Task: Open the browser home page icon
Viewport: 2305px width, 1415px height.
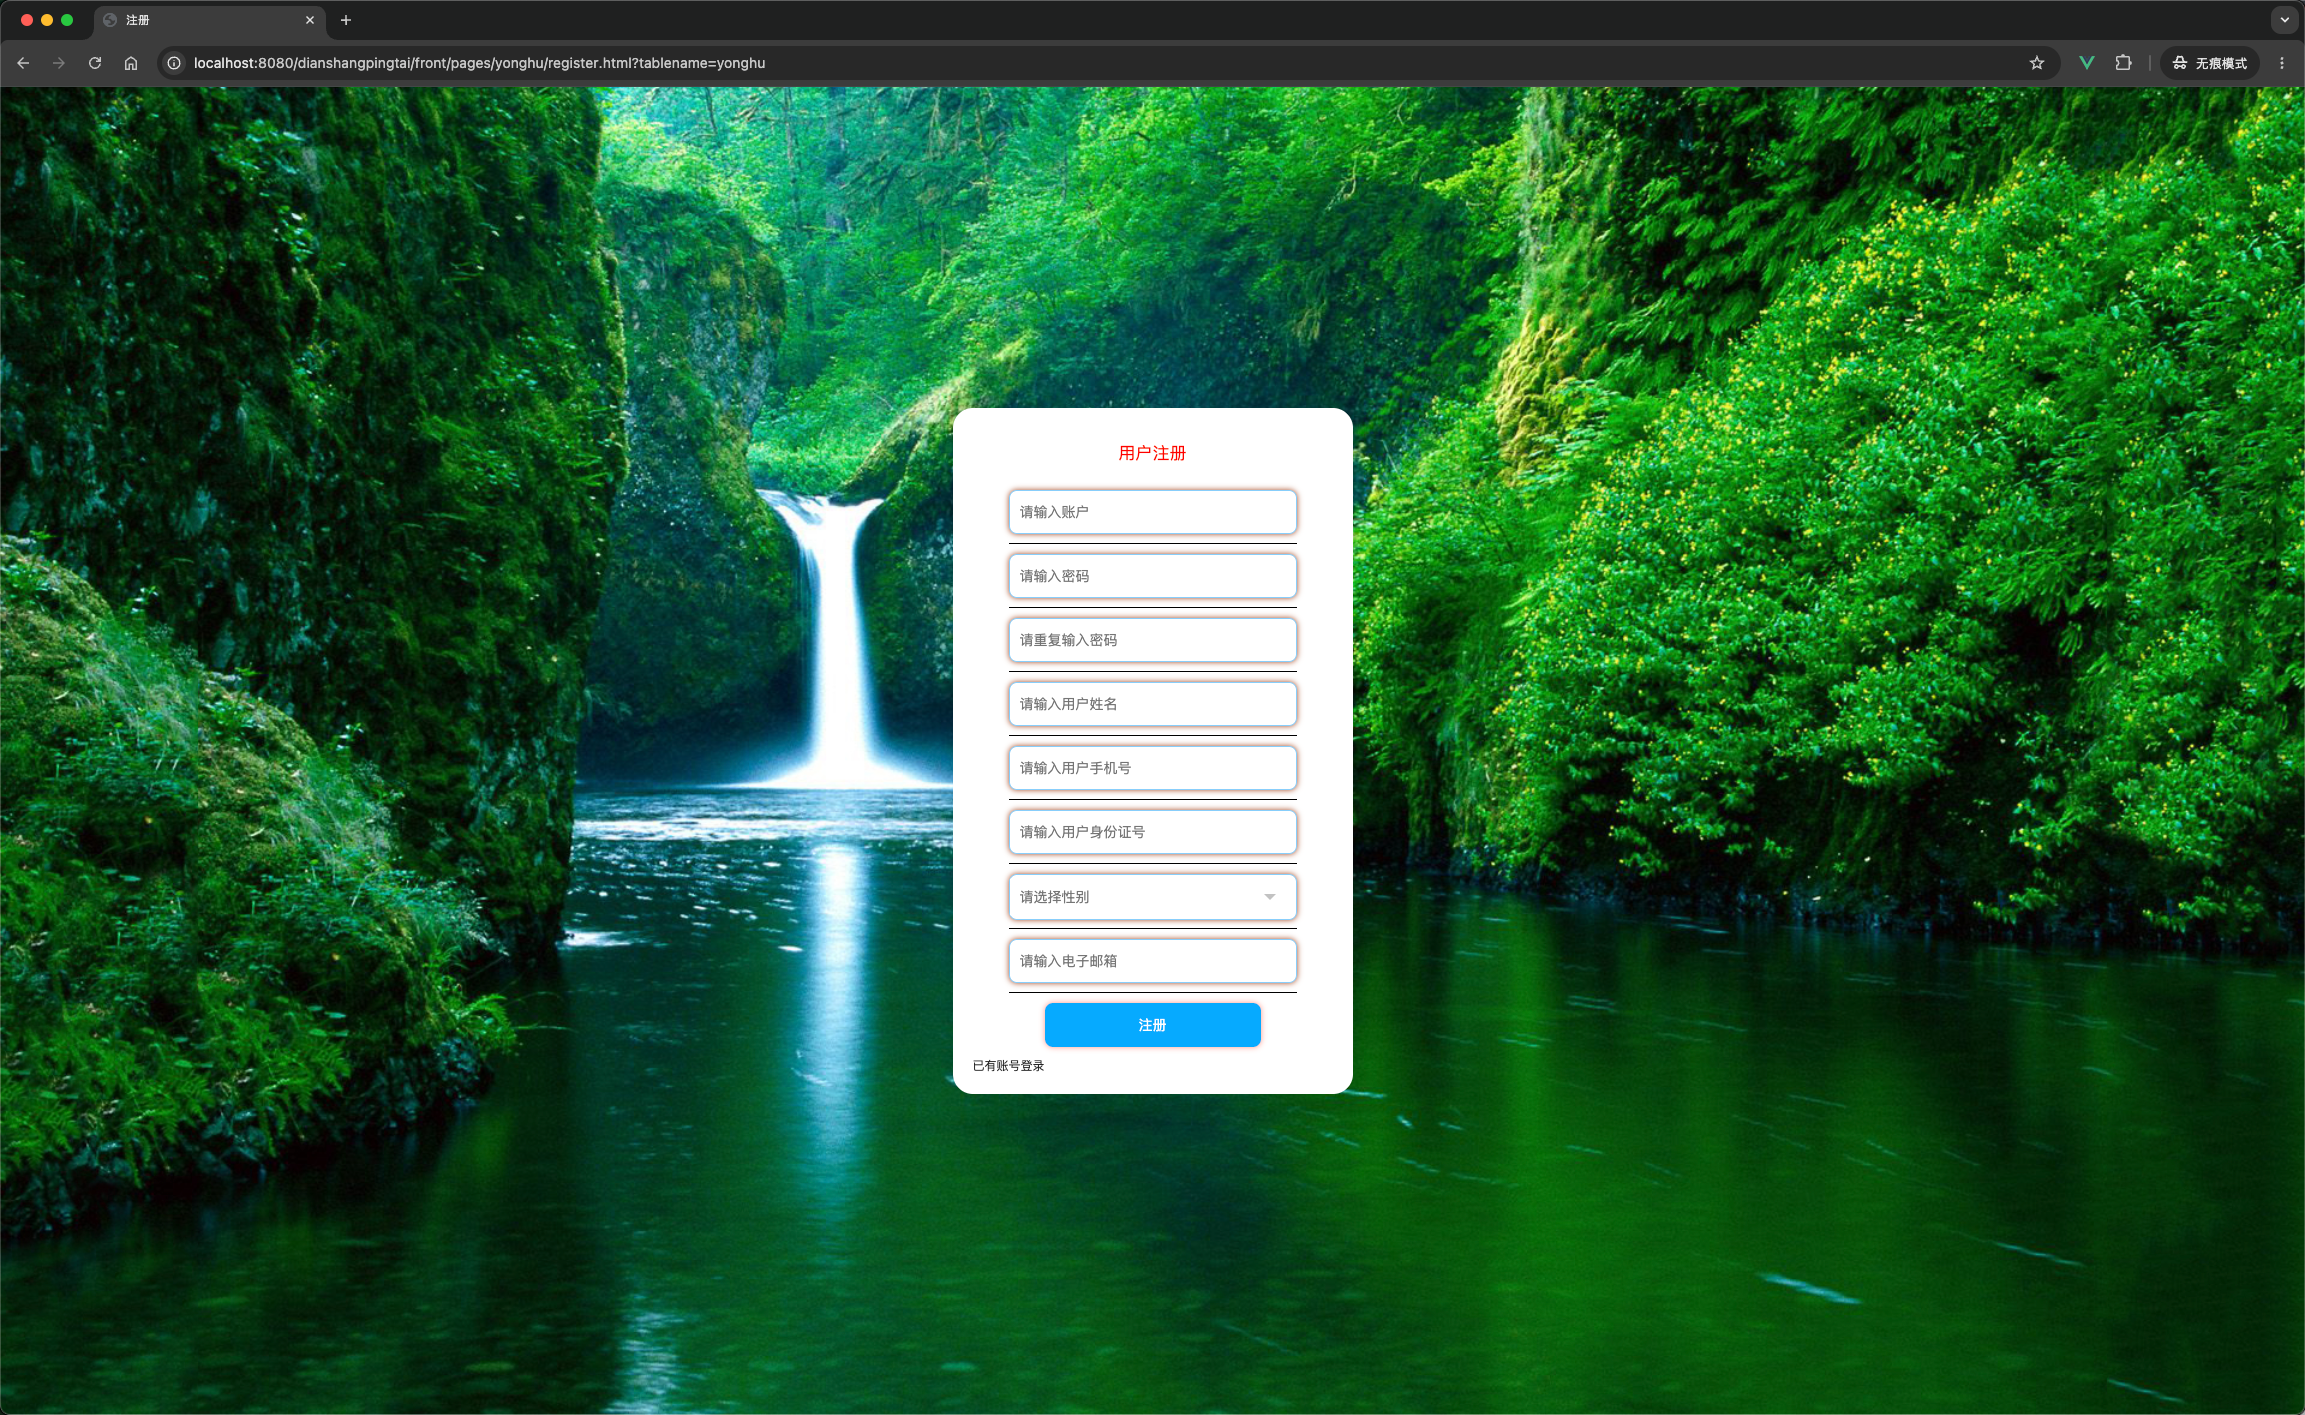Action: point(131,63)
